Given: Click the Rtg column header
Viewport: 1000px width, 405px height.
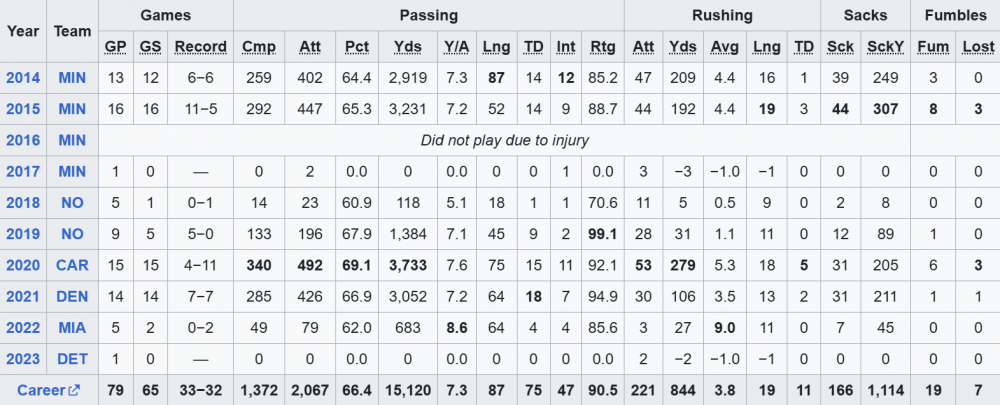Looking at the screenshot, I should pos(603,47).
